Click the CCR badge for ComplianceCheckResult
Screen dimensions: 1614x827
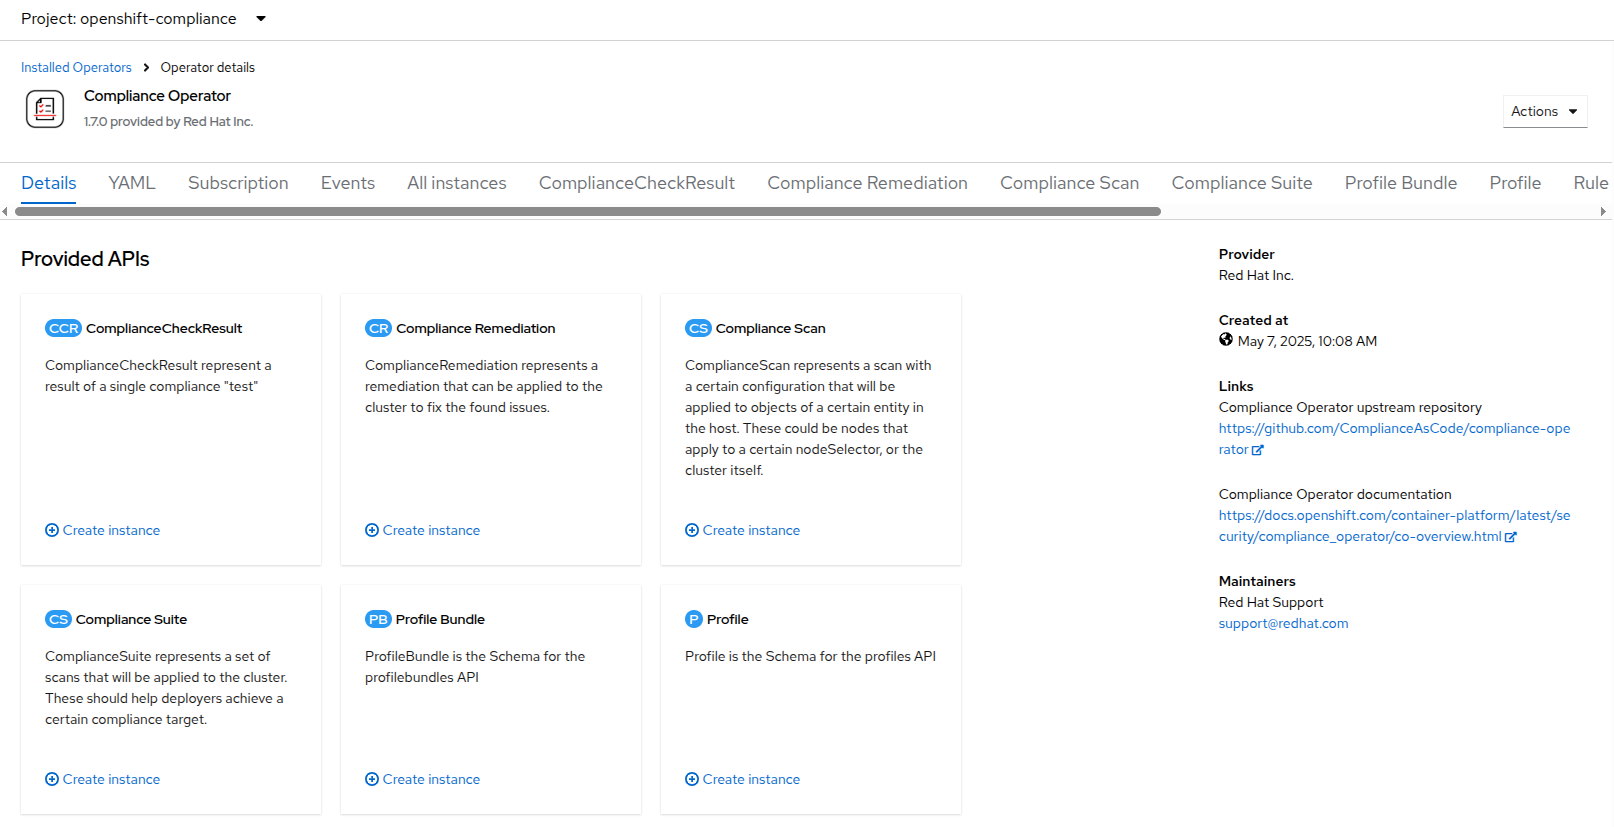pos(63,328)
